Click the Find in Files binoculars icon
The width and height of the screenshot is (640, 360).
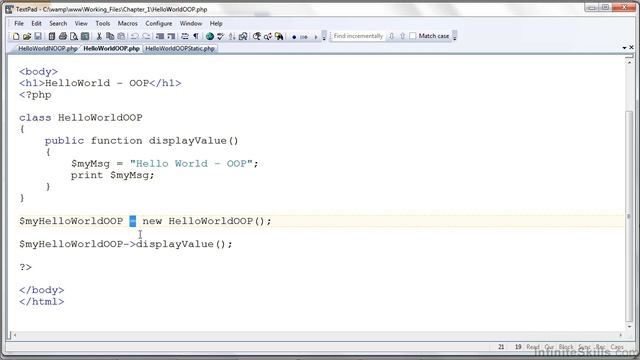[279, 36]
